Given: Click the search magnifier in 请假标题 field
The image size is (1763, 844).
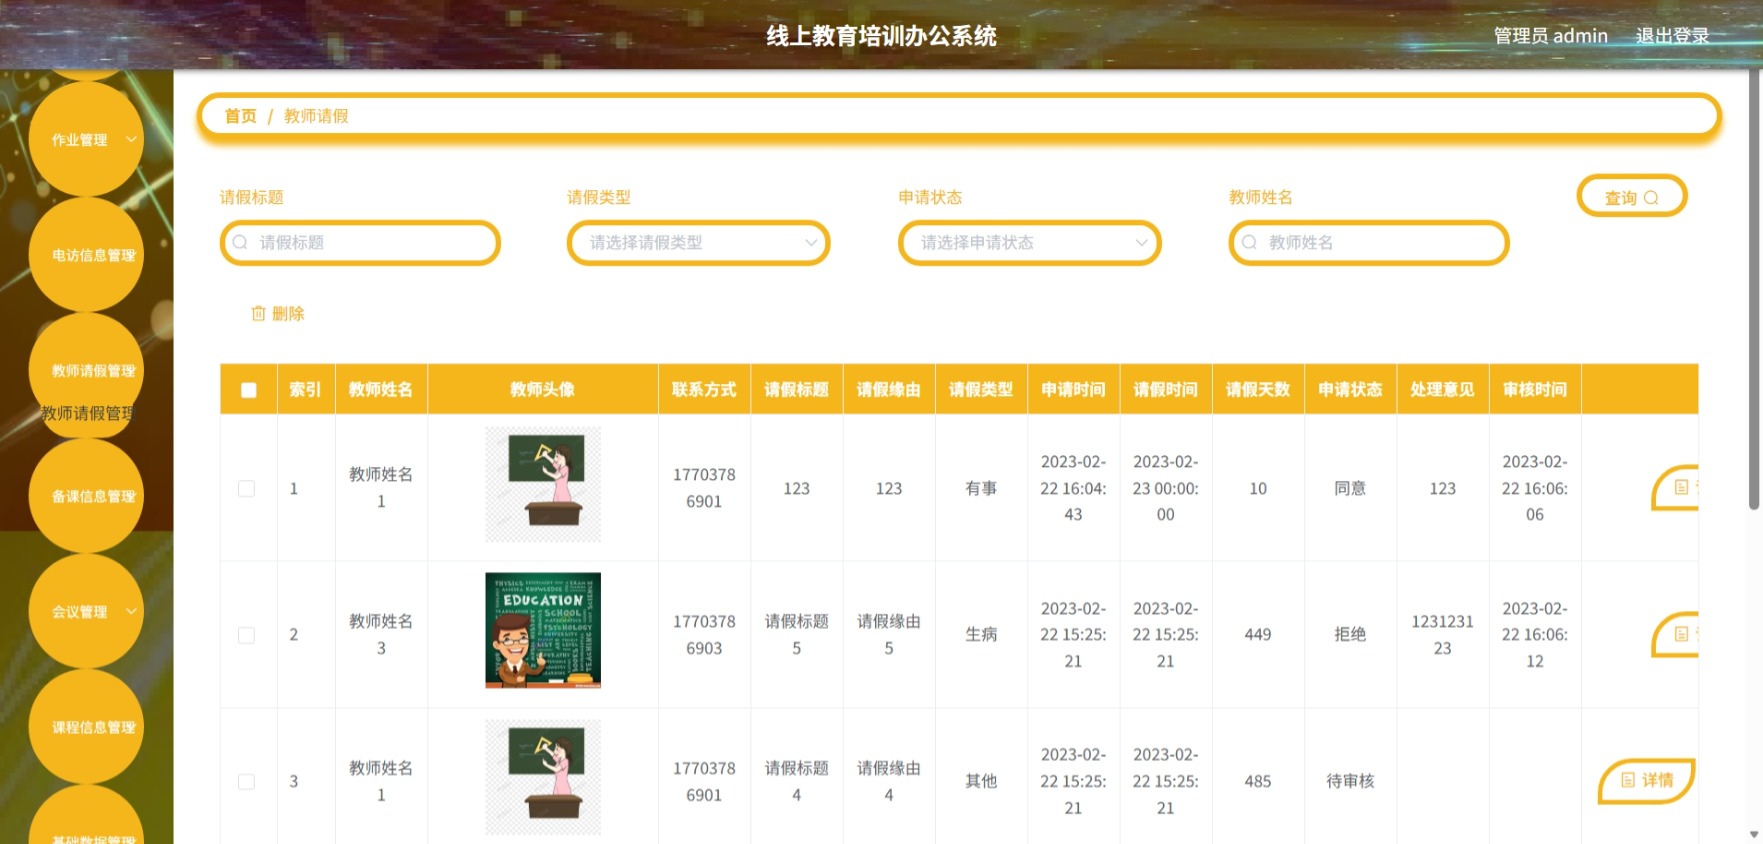Looking at the screenshot, I should [x=240, y=242].
